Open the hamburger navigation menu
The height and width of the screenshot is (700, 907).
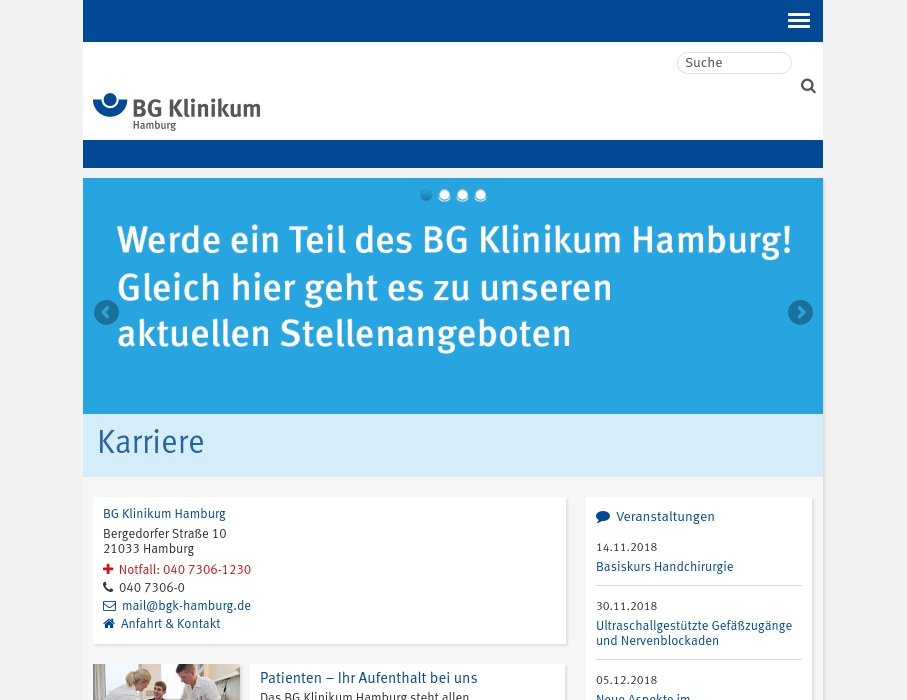(x=798, y=20)
